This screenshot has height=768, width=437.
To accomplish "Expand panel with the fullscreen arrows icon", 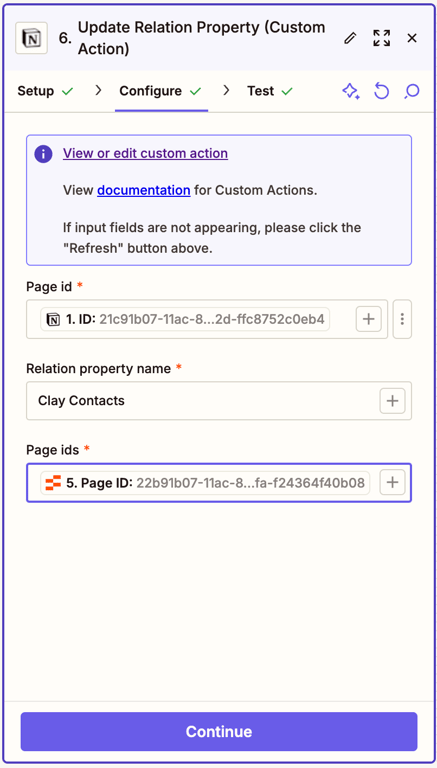I will click(381, 38).
